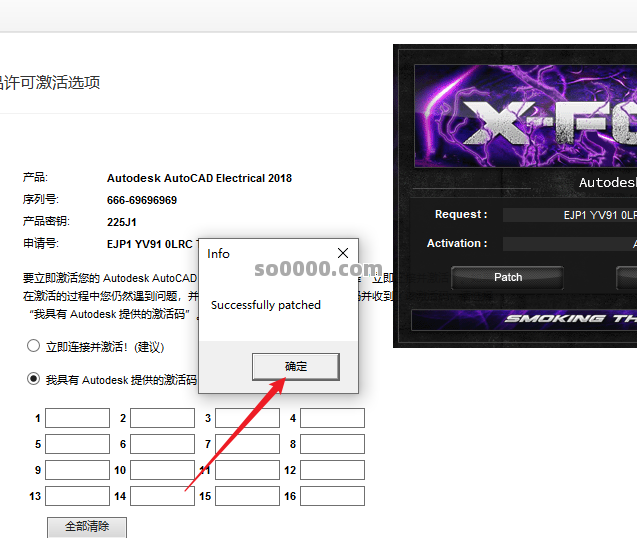Click activation code field 9
Viewport: 637px width, 538px height.
77,470
